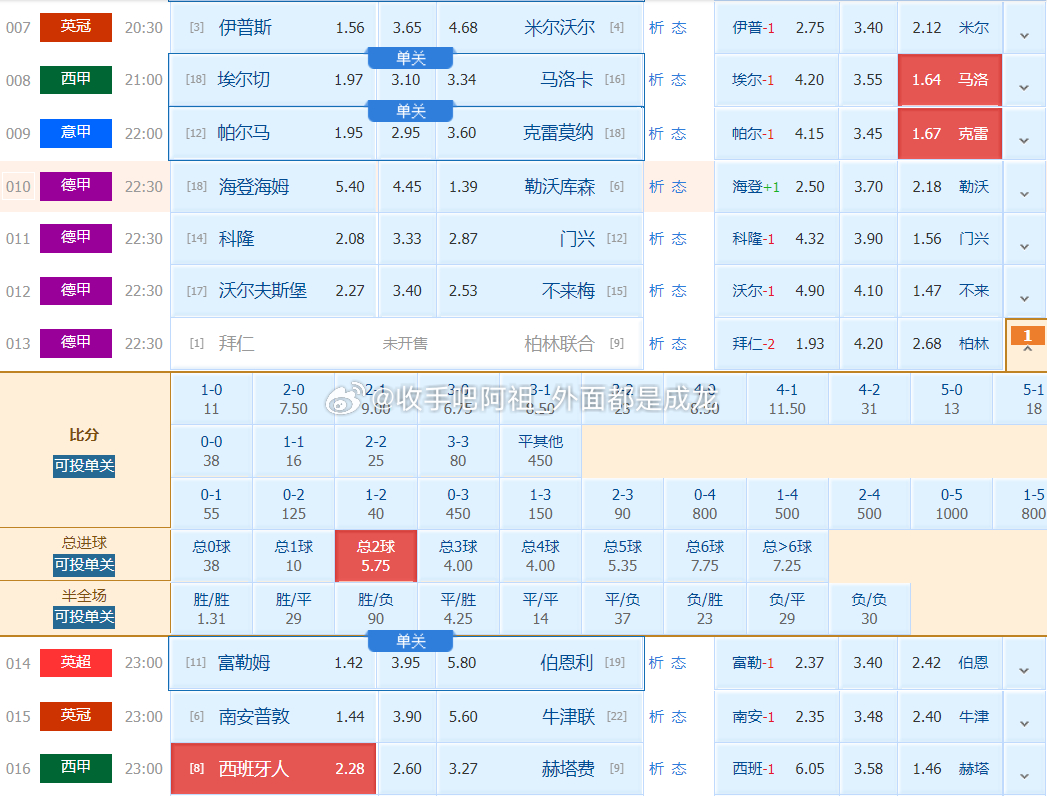Select the 1.64 马洛 odds cell

click(949, 80)
